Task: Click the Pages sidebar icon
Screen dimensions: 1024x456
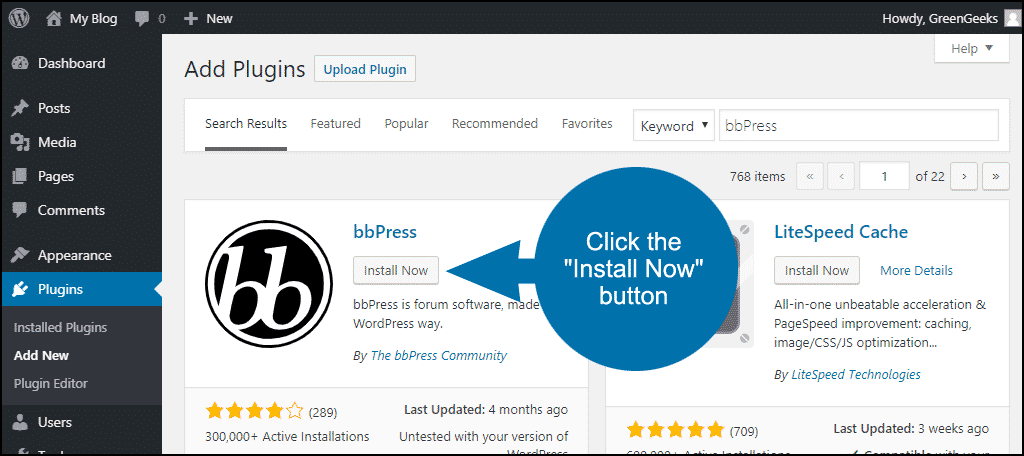Action: point(21,176)
